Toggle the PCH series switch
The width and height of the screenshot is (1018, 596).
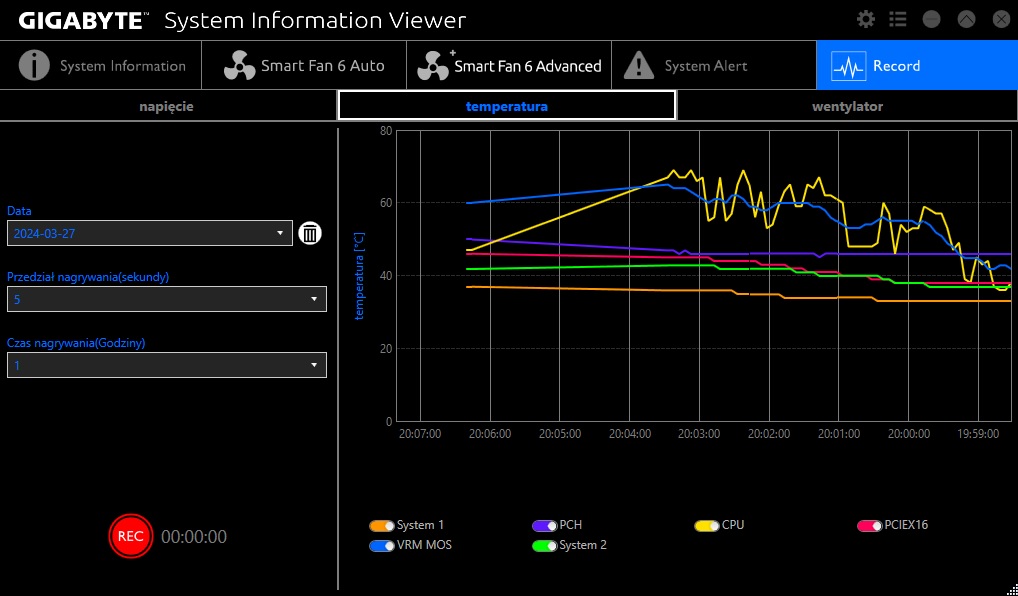pyautogui.click(x=545, y=525)
